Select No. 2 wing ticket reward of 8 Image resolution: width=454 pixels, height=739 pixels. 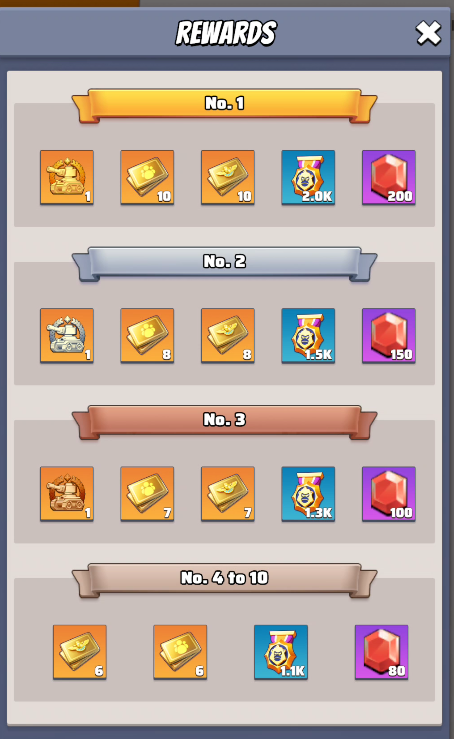point(228,336)
